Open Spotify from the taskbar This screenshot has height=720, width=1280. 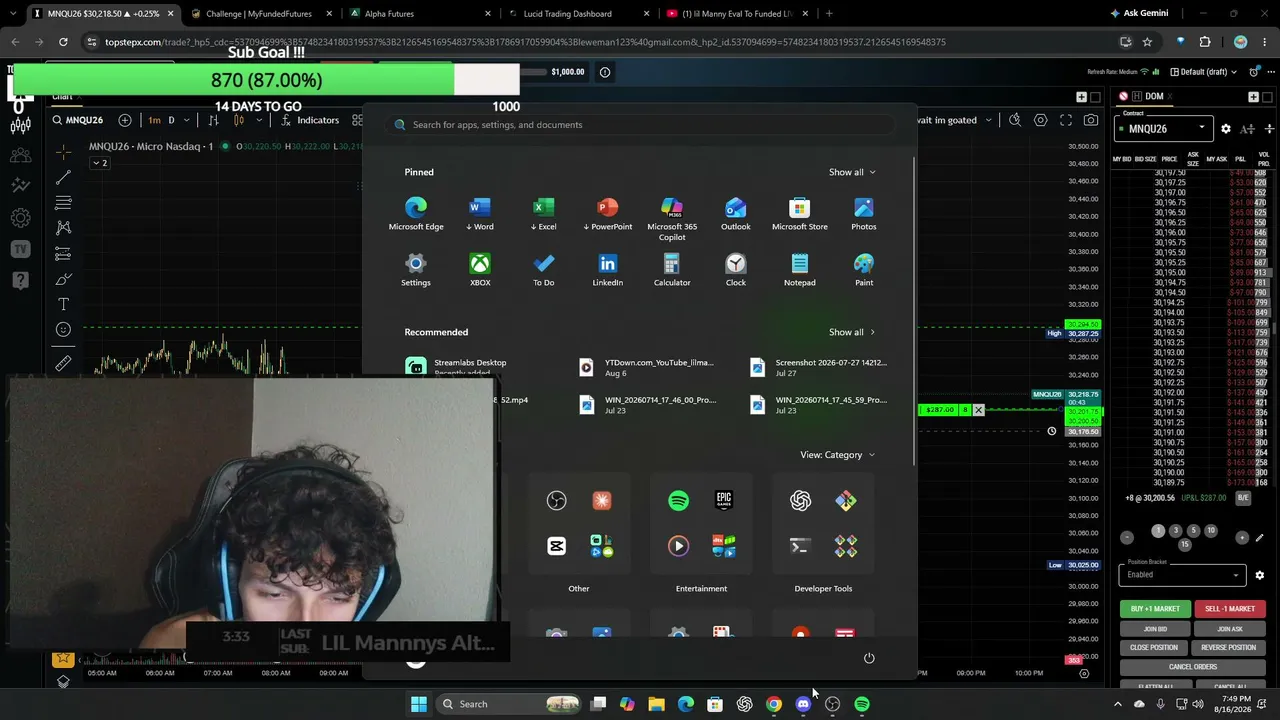pyautogui.click(x=862, y=704)
